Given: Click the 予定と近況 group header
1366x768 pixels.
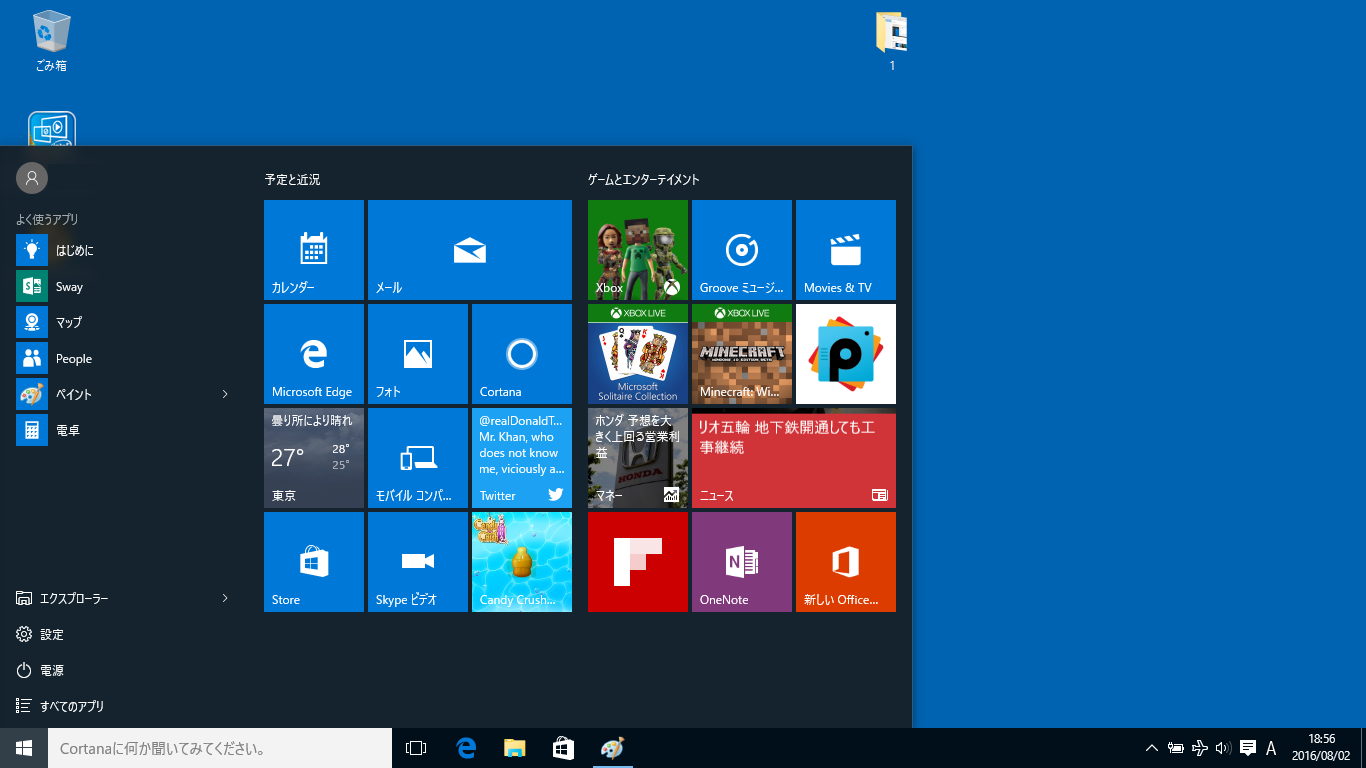Looking at the screenshot, I should [x=292, y=180].
